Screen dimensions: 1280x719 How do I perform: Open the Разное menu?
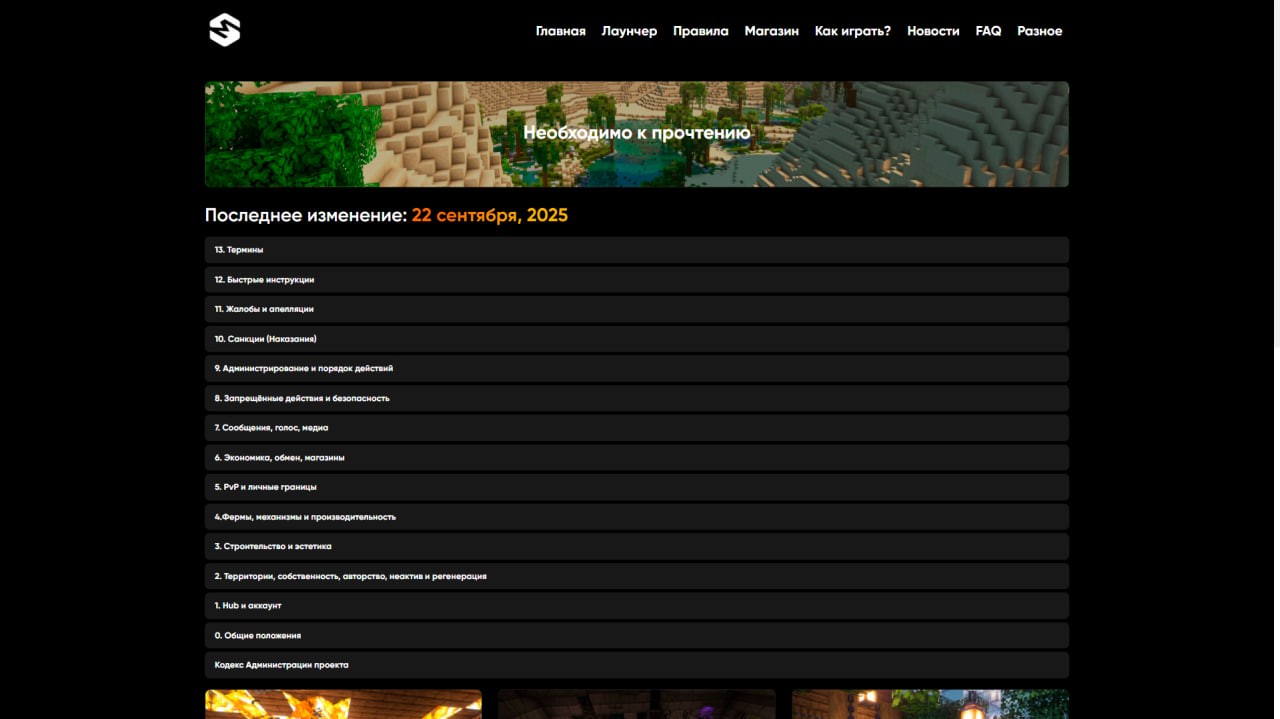1039,31
